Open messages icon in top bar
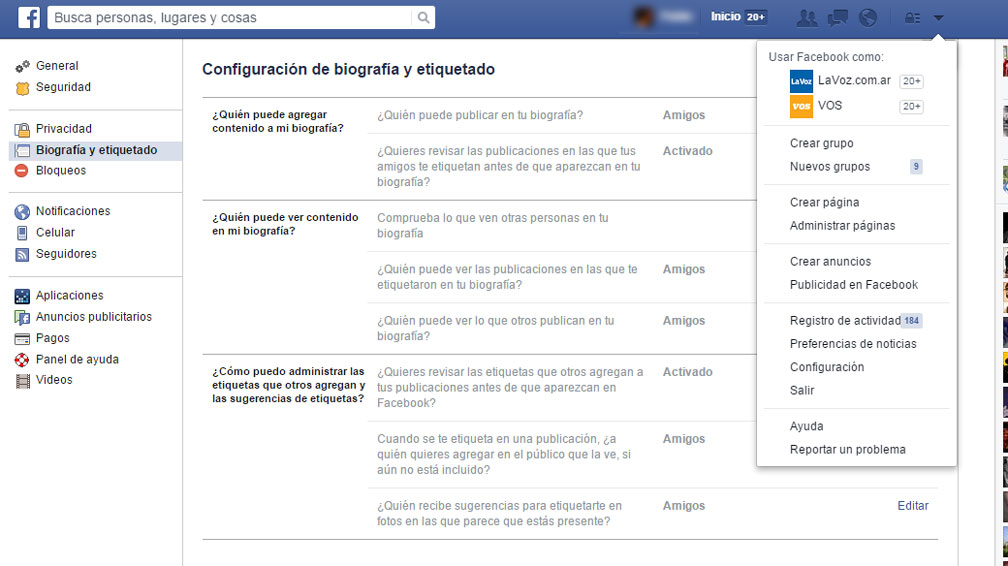The image size is (1008, 566). coord(838,17)
